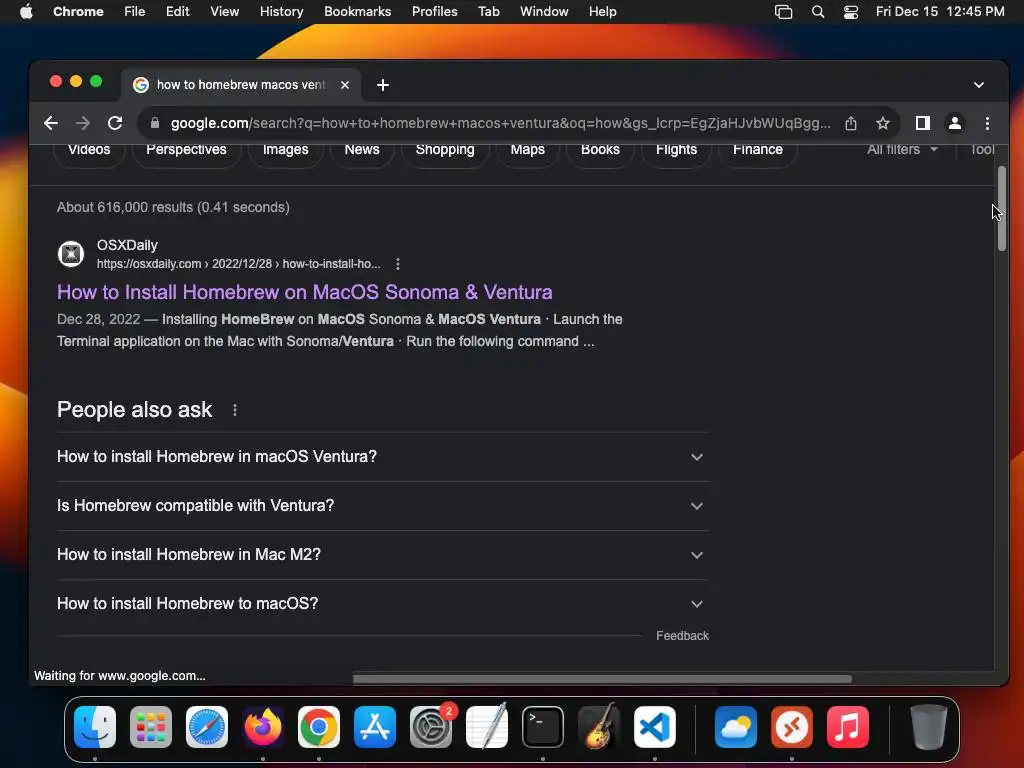Click the Chrome icon in the Dock
Viewport: 1024px width, 768px height.
319,727
